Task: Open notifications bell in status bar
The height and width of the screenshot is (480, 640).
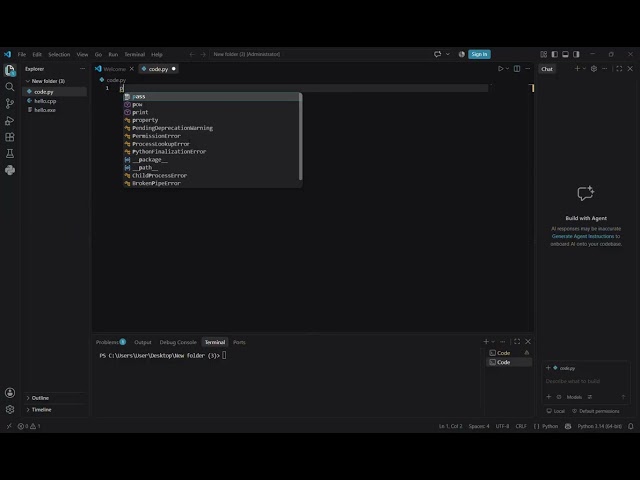Action: (631, 426)
